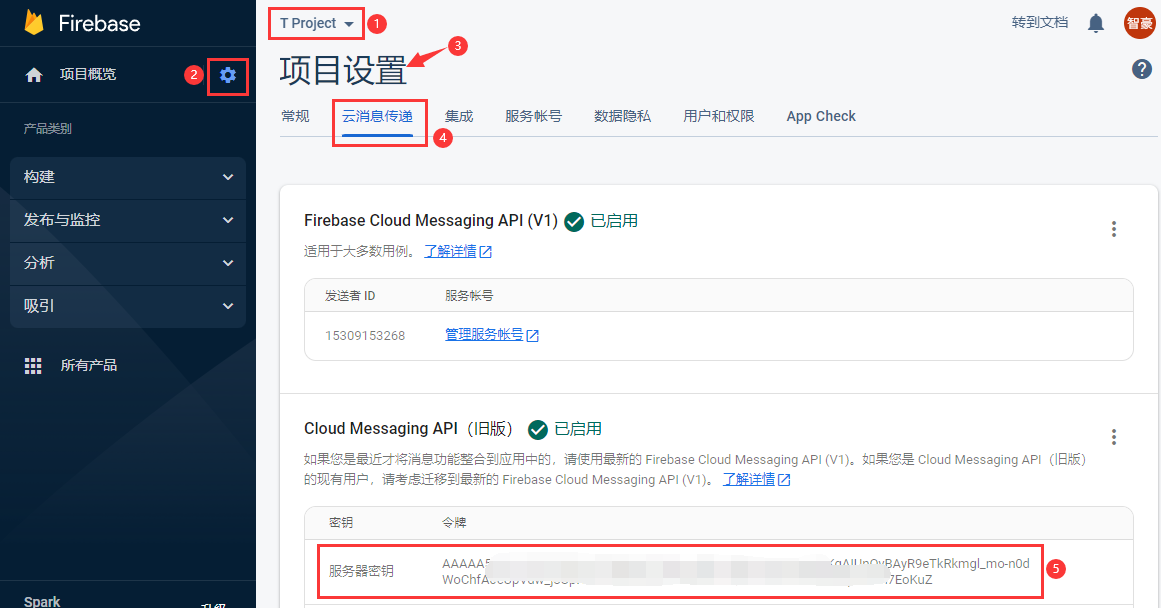Click the 令牌 column header
Viewport: 1161px width, 608px height.
[x=454, y=523]
